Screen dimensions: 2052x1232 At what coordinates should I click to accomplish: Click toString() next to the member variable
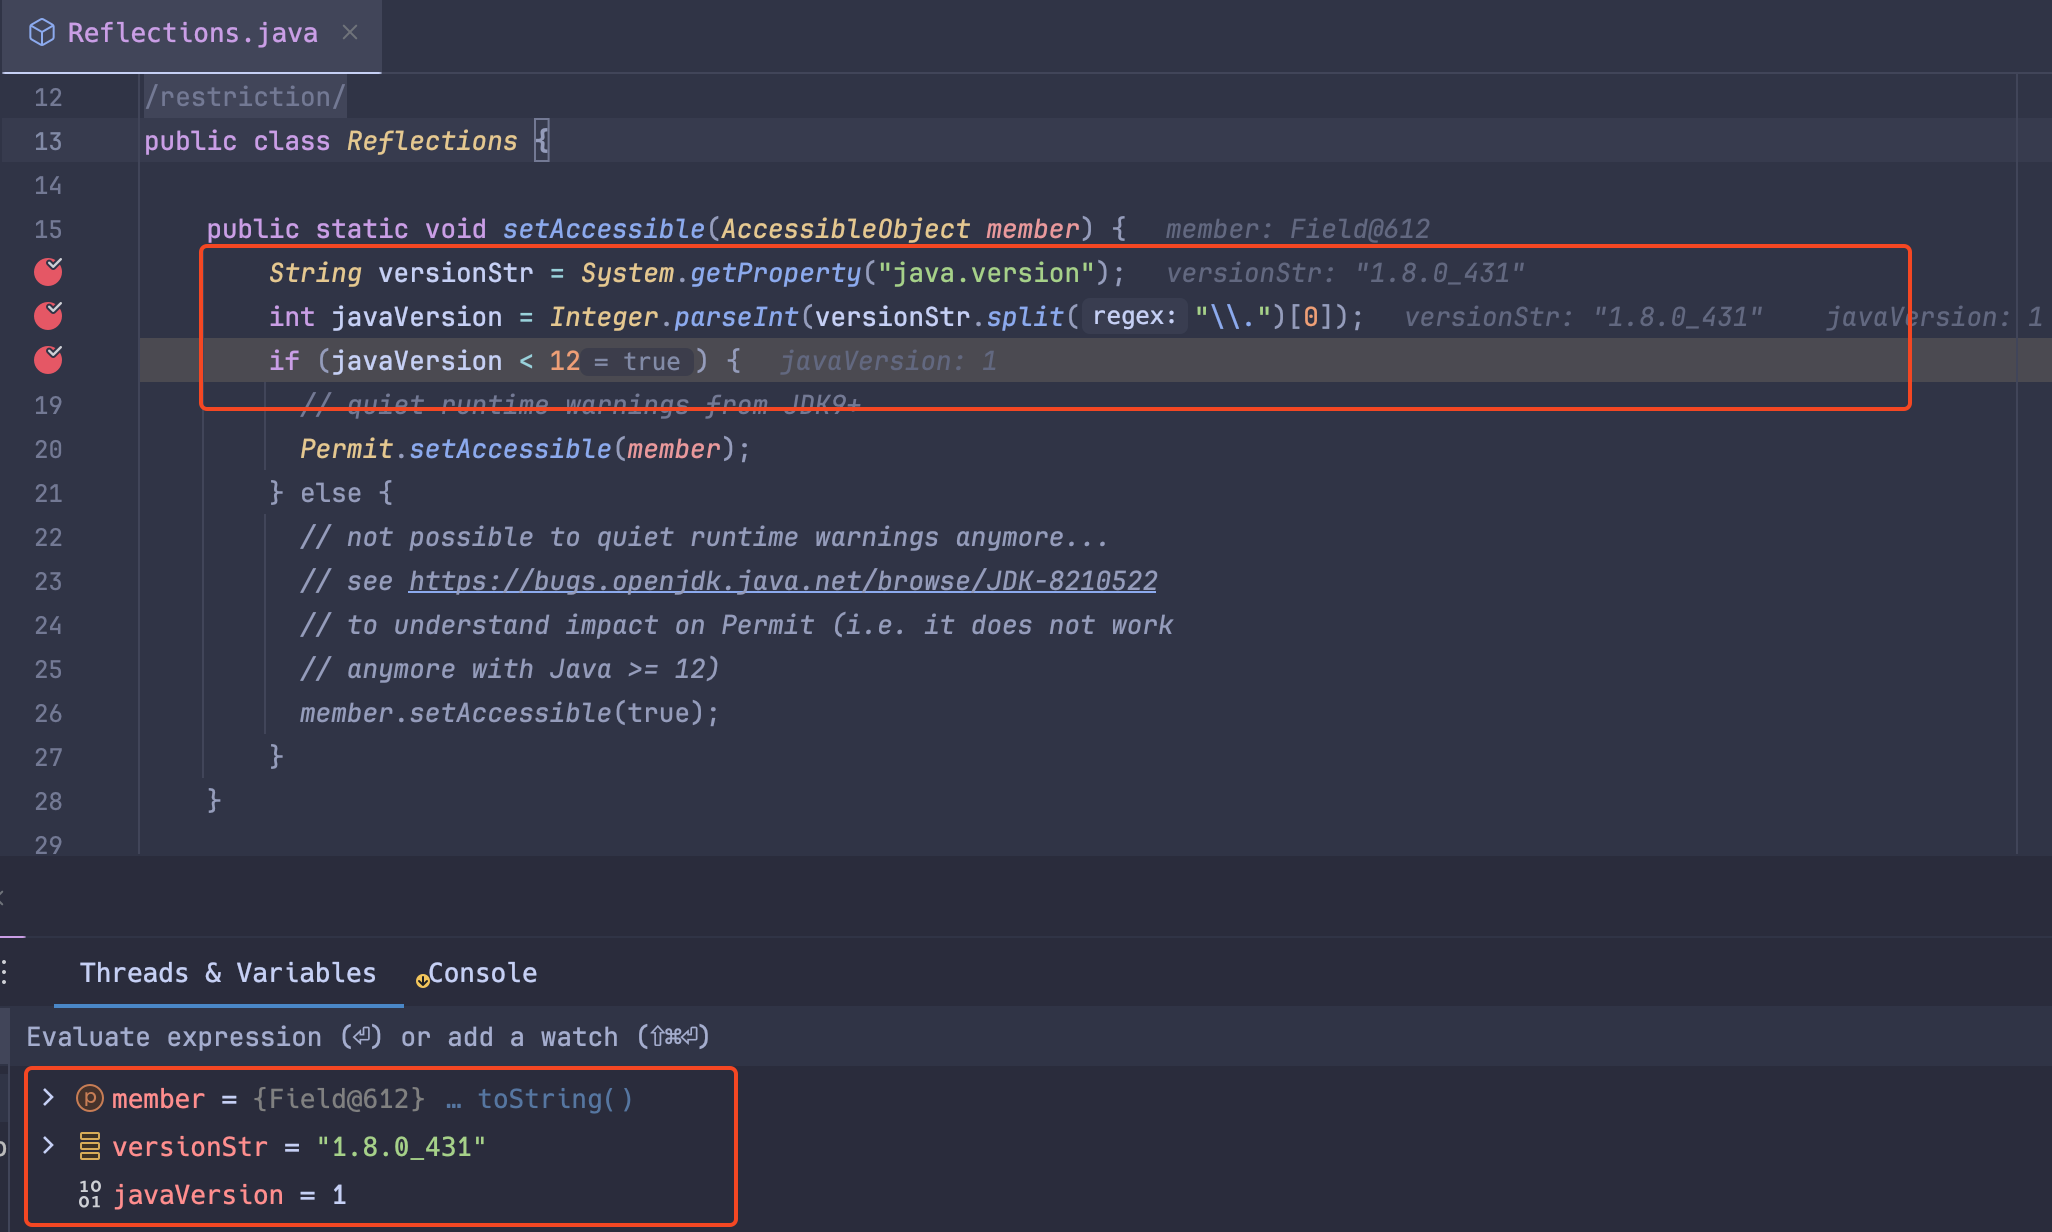coord(554,1098)
